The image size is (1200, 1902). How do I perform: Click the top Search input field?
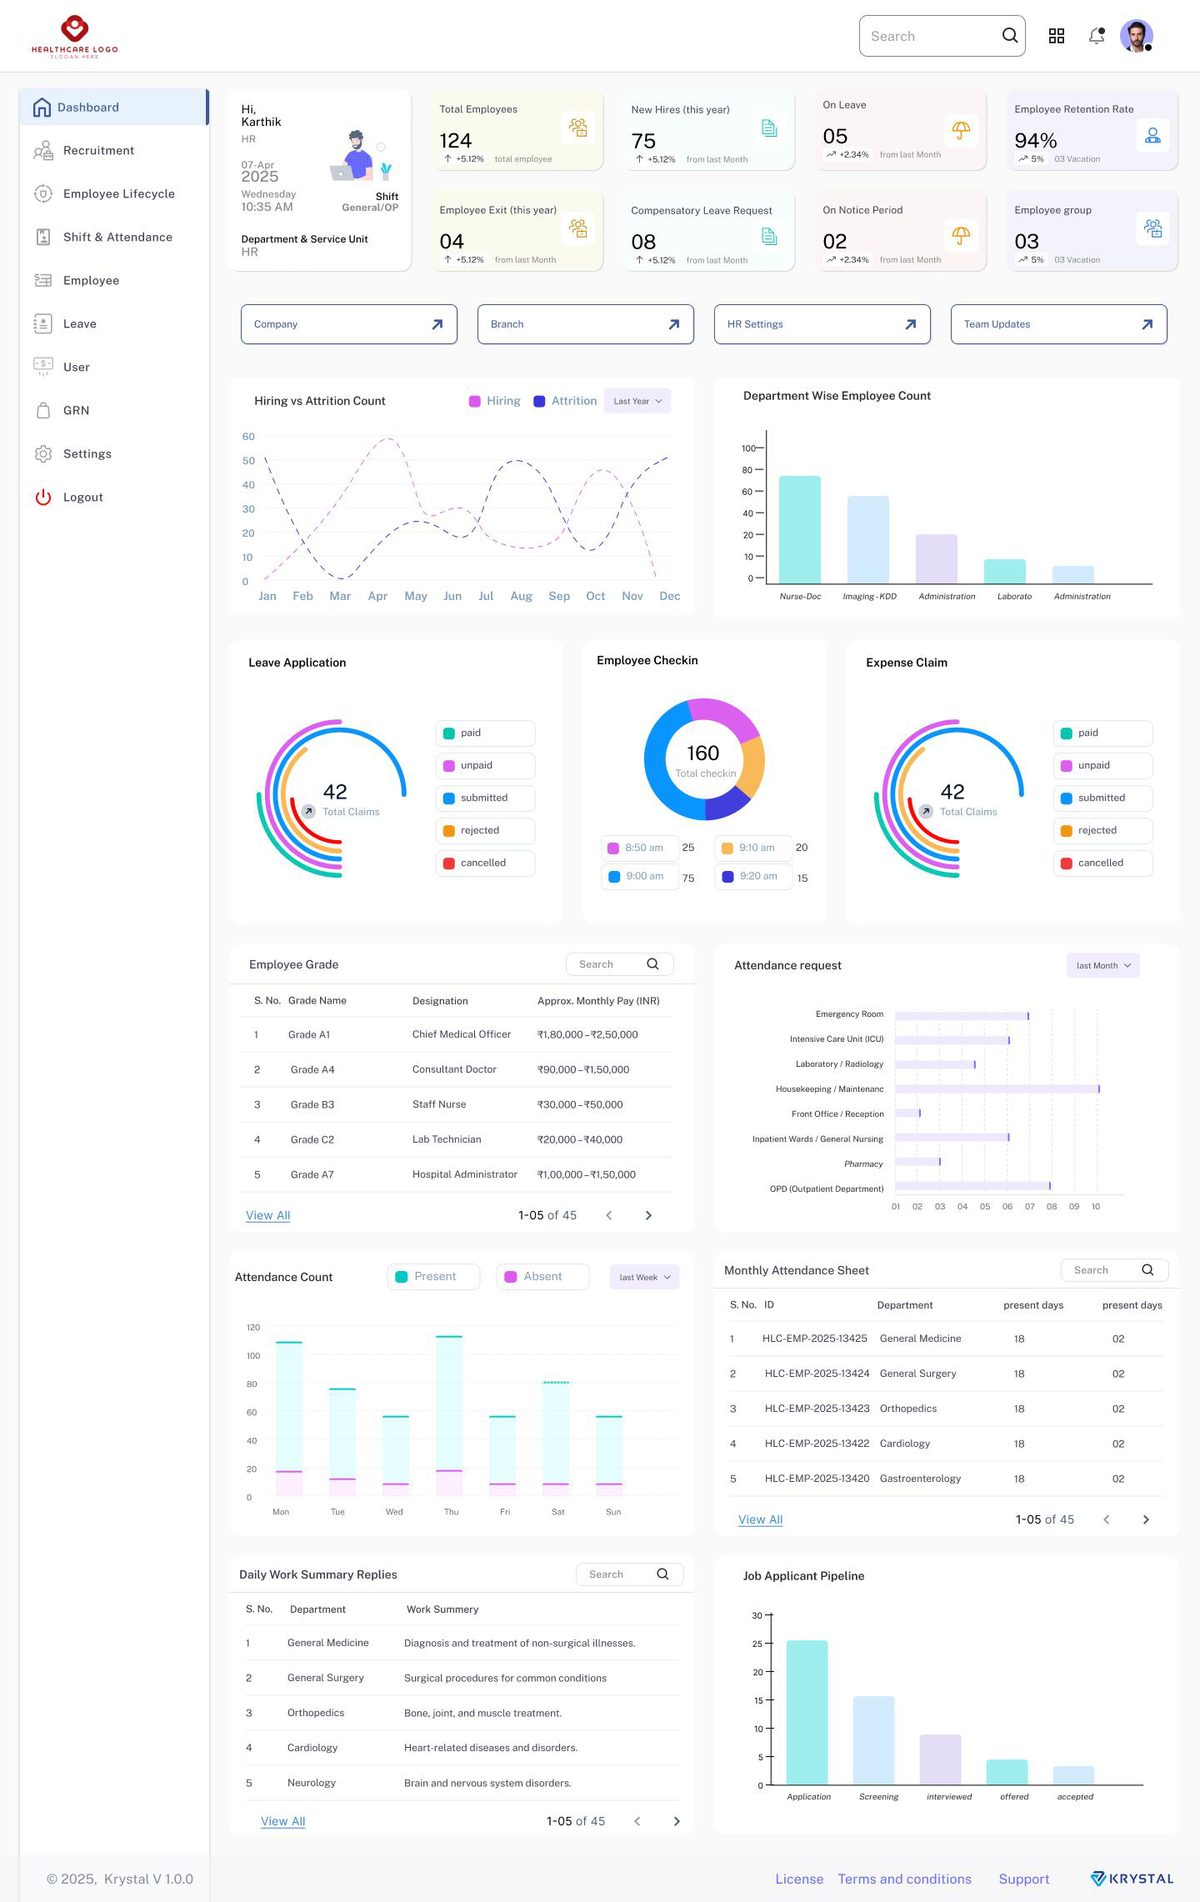tap(942, 36)
